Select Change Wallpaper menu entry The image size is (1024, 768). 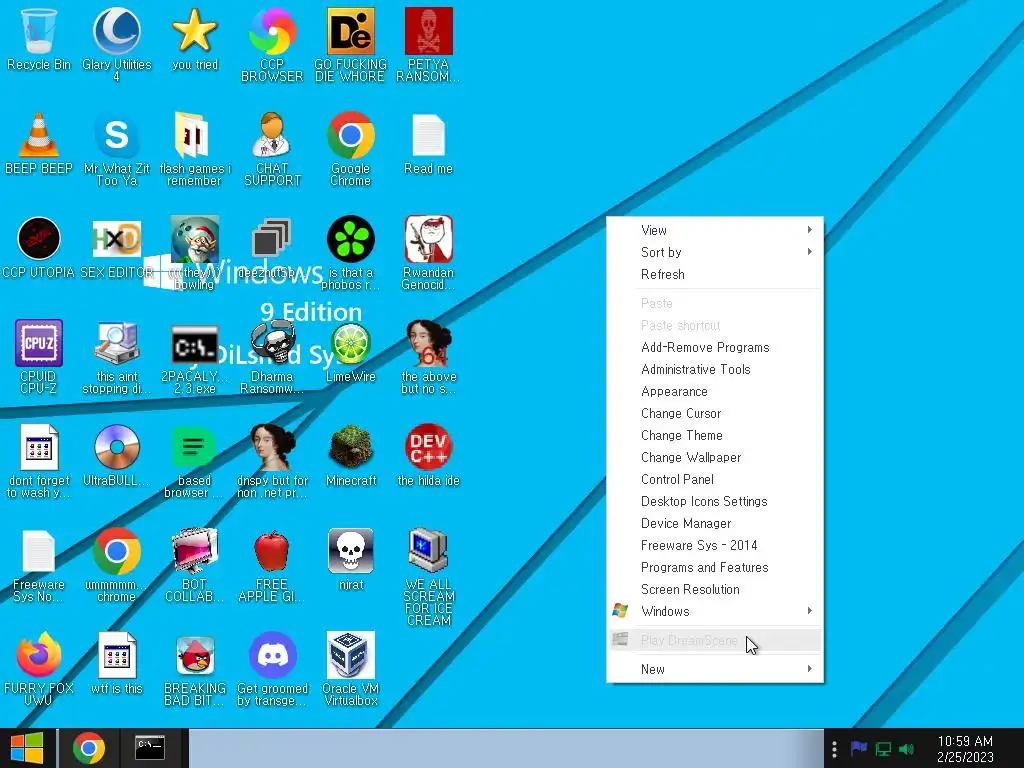pos(714,457)
